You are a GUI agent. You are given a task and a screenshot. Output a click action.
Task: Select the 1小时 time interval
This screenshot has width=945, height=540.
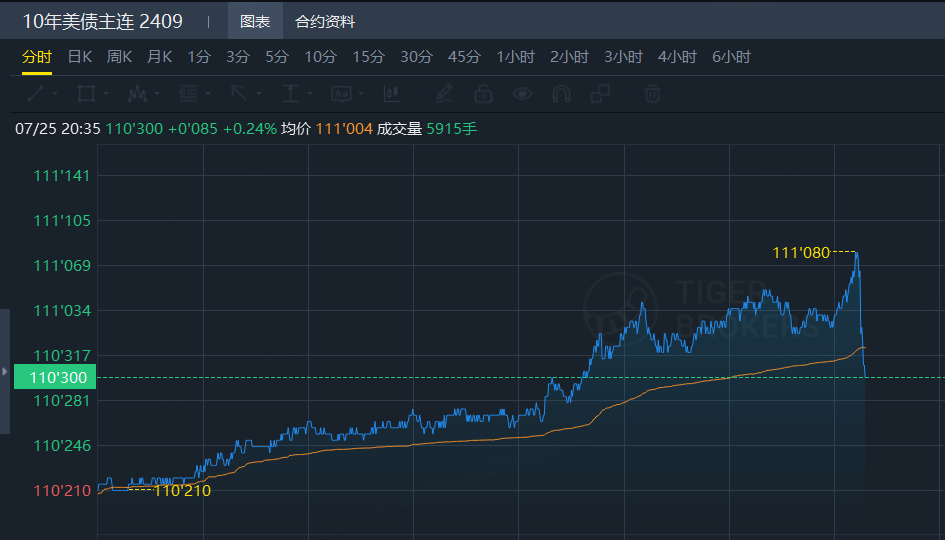point(515,57)
